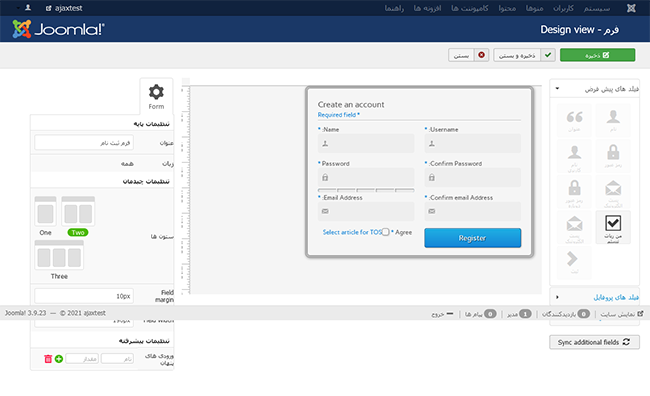Open the Form settings gear tab
The height and width of the screenshot is (396, 650).
(x=156, y=97)
